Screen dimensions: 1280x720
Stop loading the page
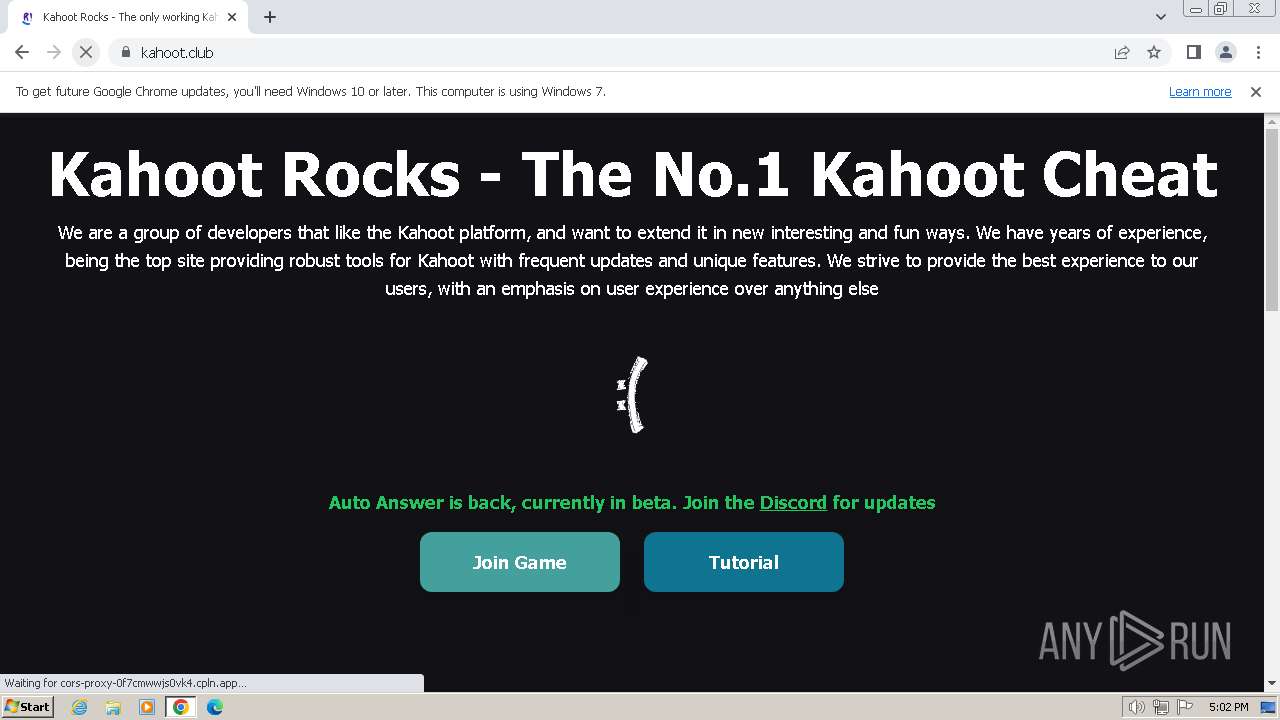86,52
